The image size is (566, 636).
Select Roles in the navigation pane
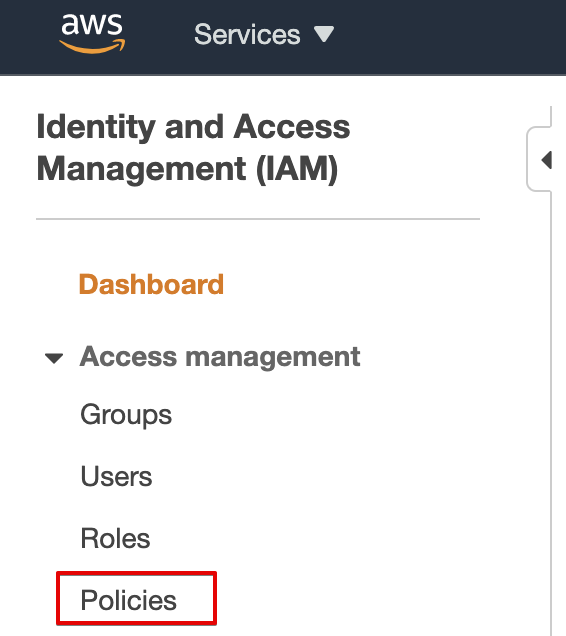coord(116,539)
